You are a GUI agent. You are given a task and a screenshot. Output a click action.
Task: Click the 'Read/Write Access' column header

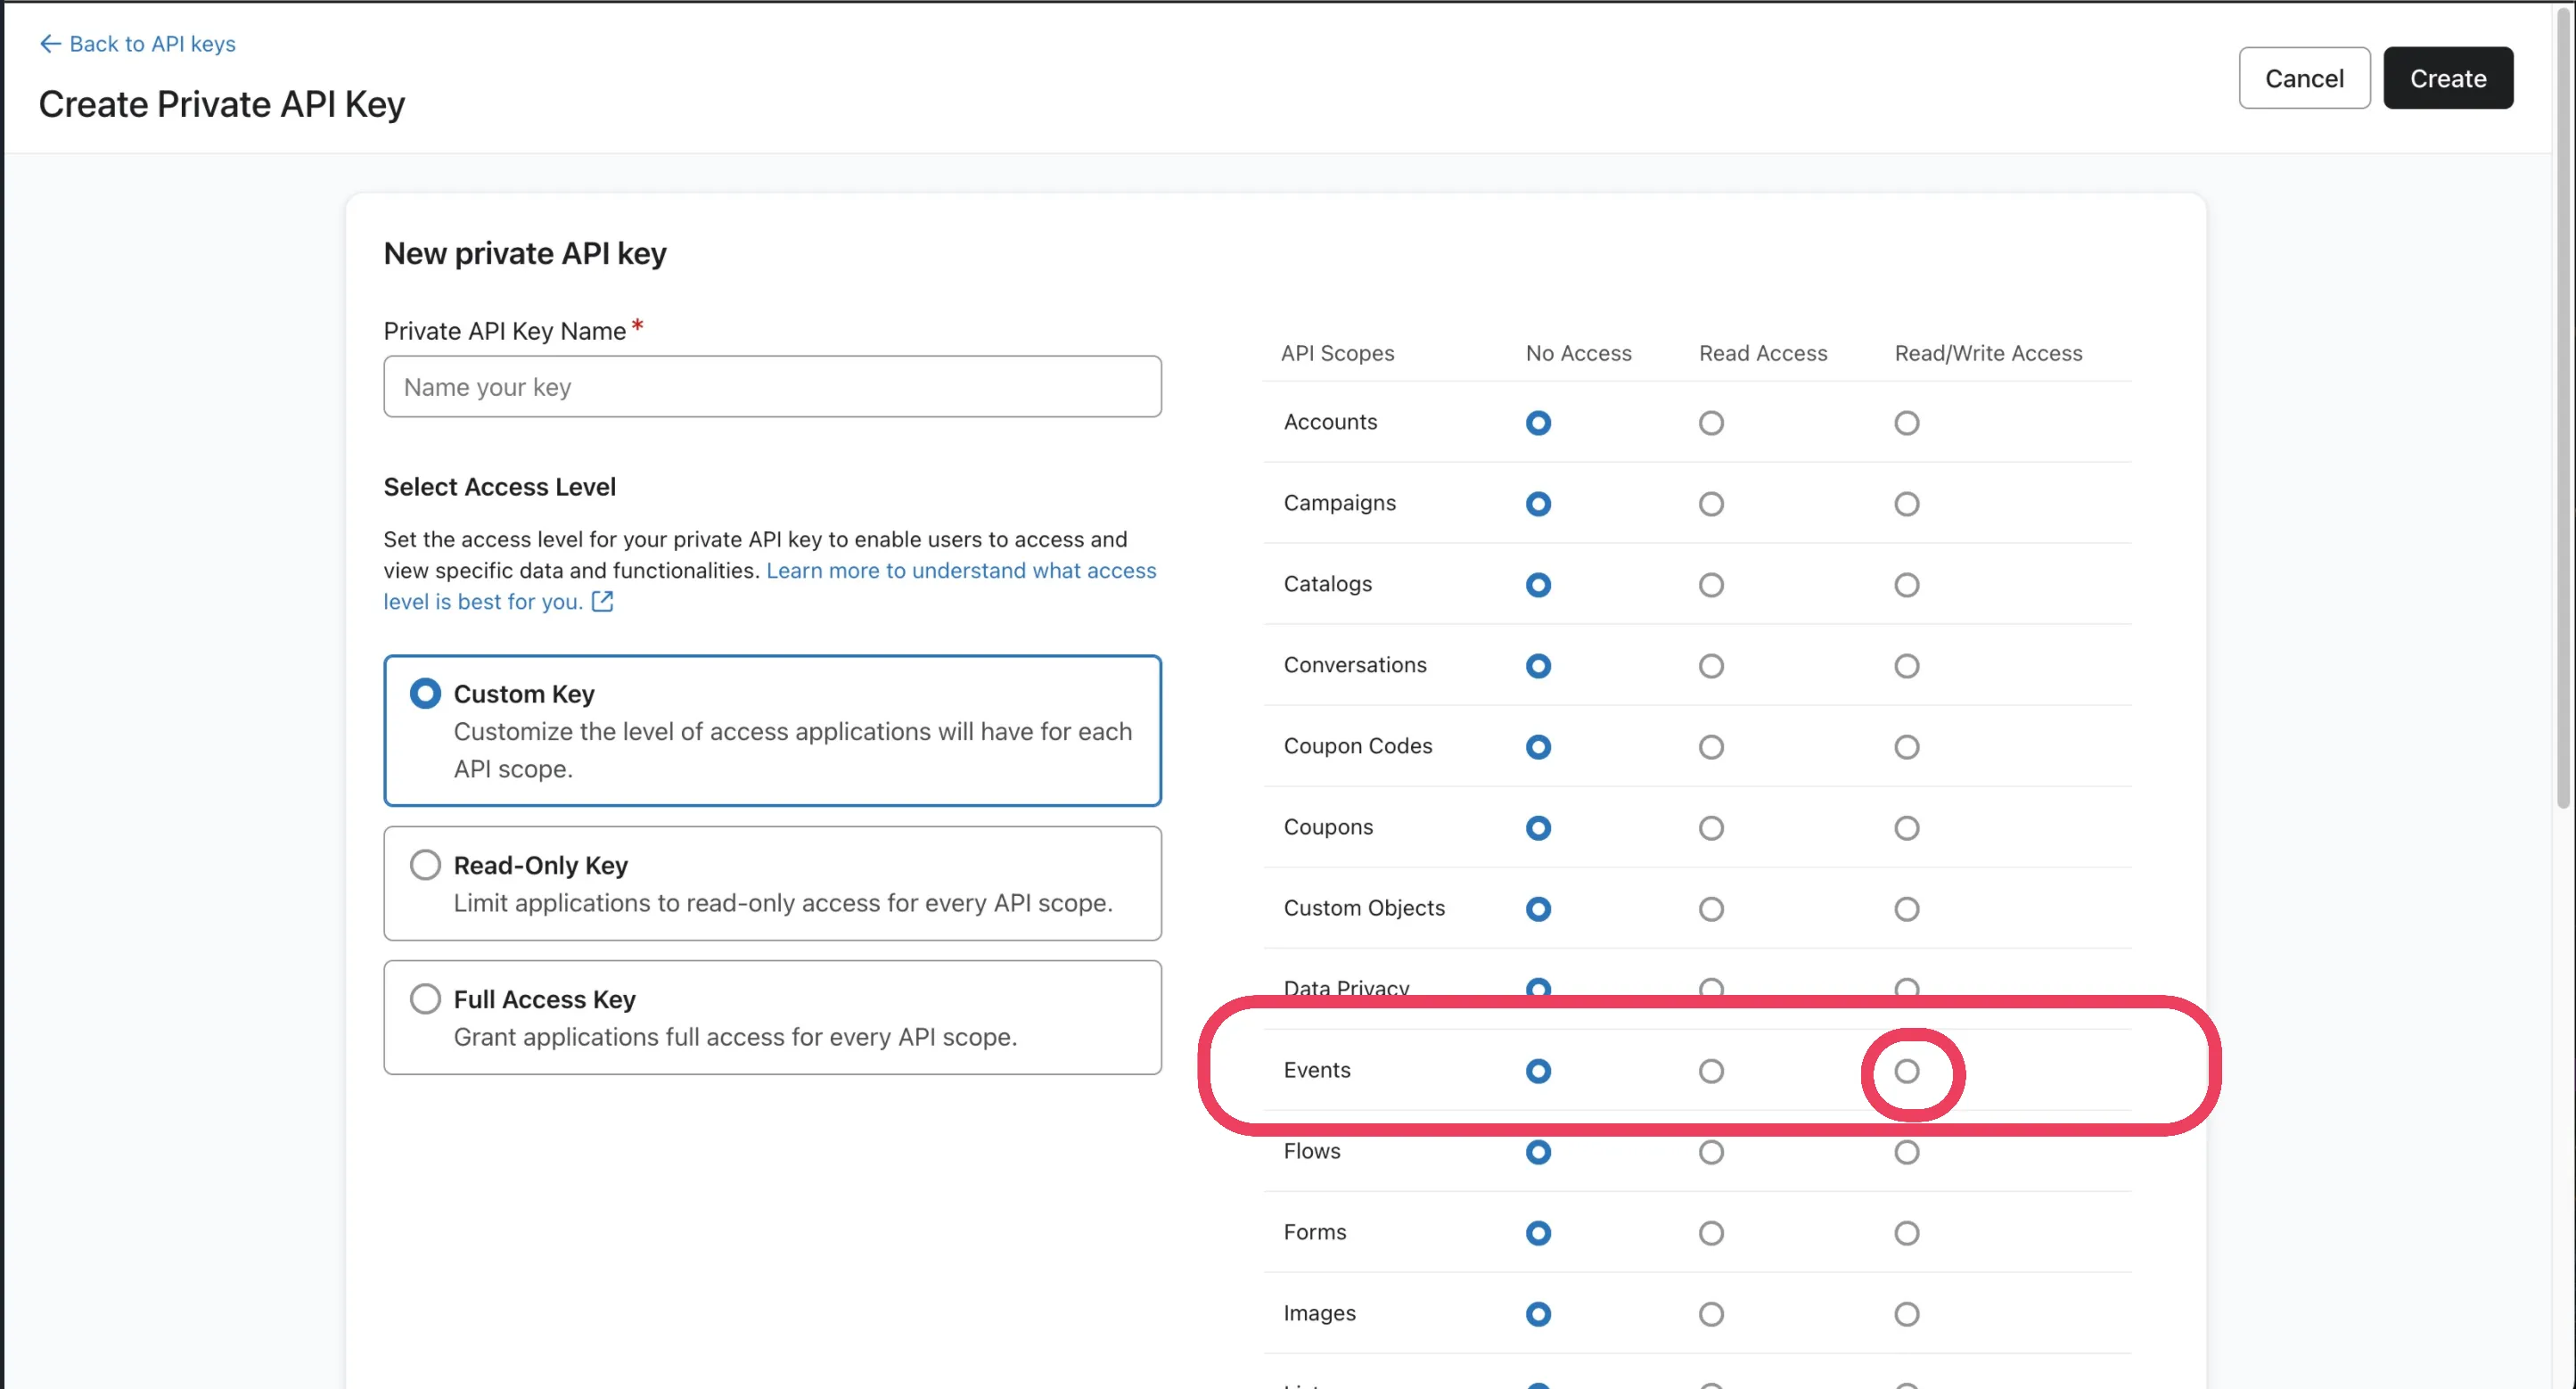[x=1988, y=353]
